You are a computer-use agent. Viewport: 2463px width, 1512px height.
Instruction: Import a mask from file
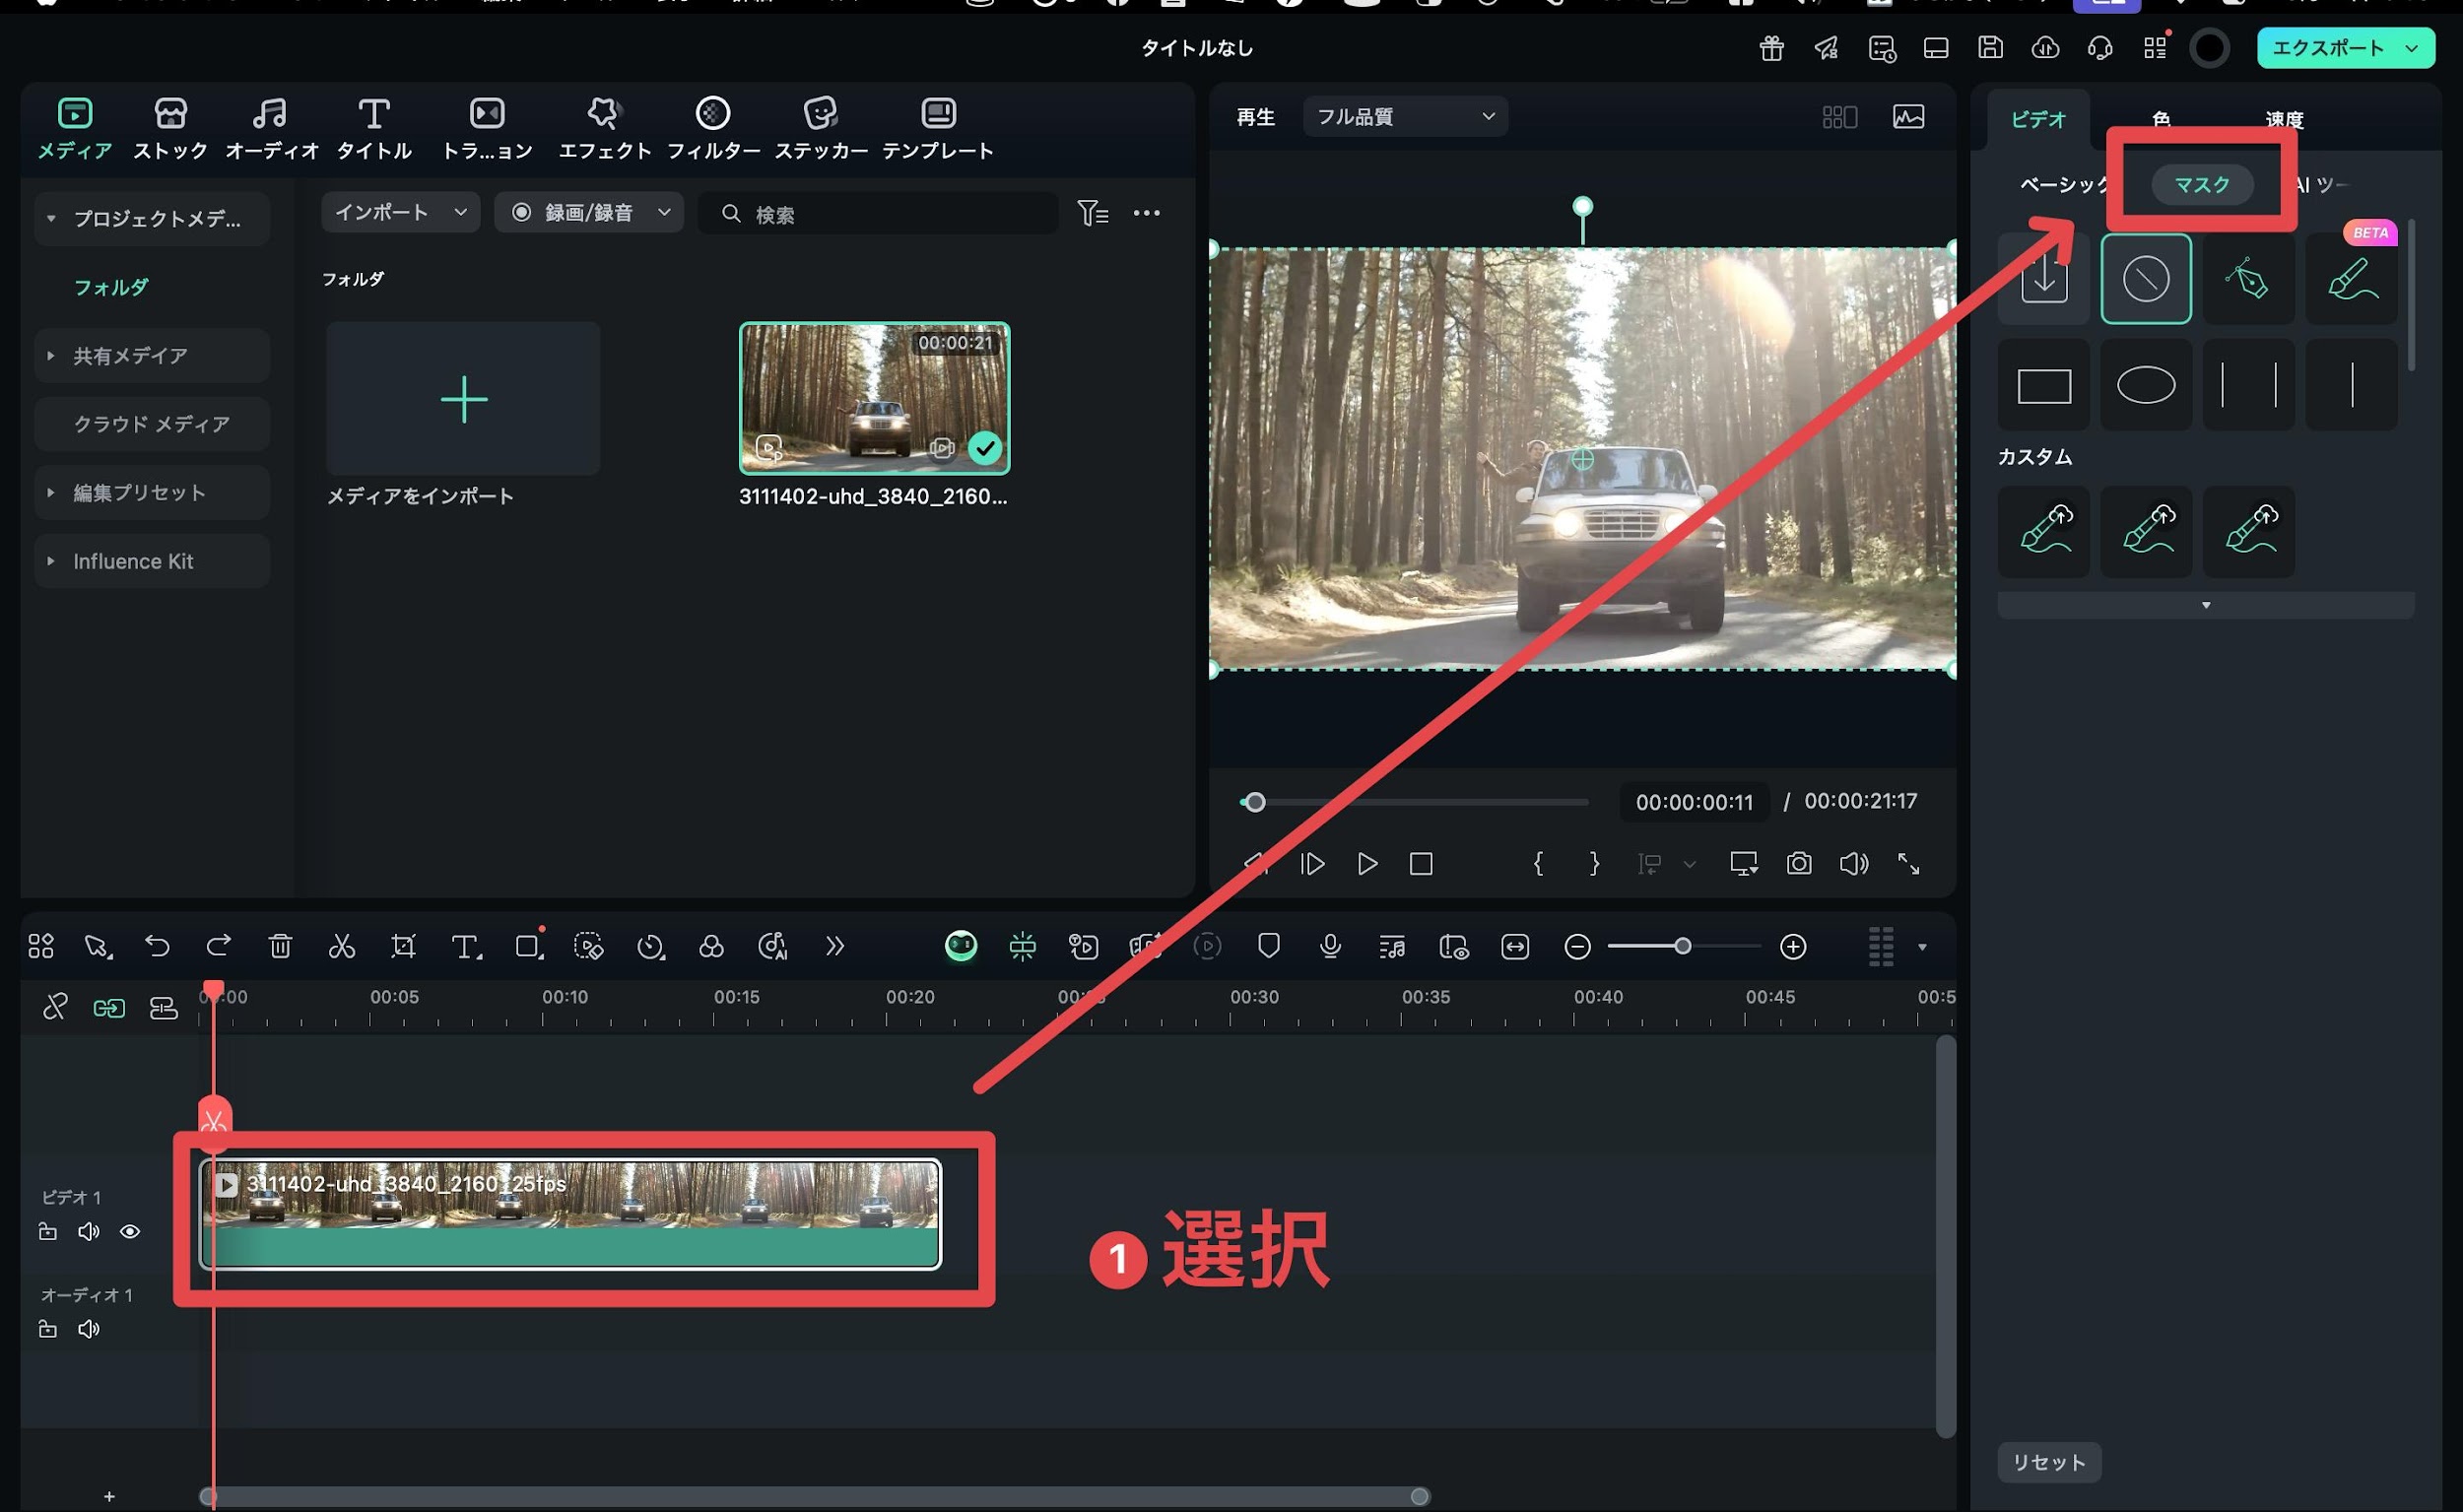tap(2043, 278)
